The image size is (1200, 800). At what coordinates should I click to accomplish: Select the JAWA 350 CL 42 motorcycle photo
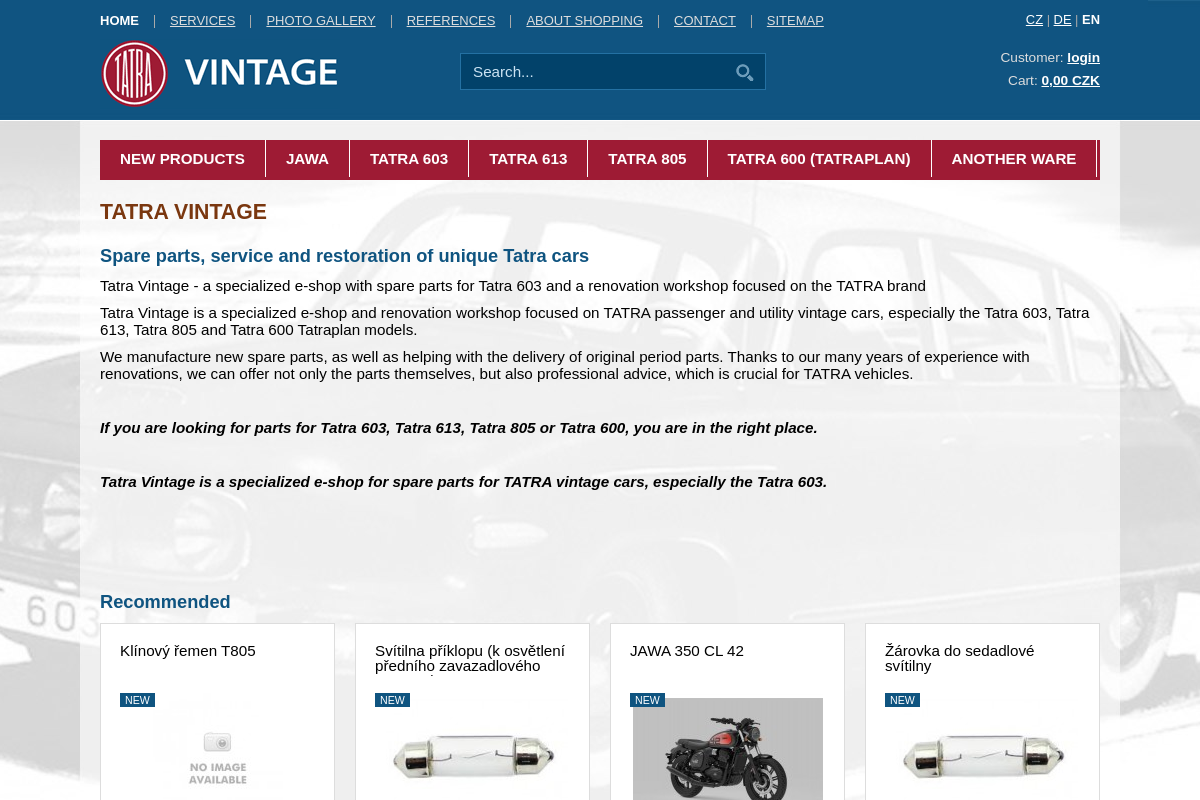pos(727,755)
